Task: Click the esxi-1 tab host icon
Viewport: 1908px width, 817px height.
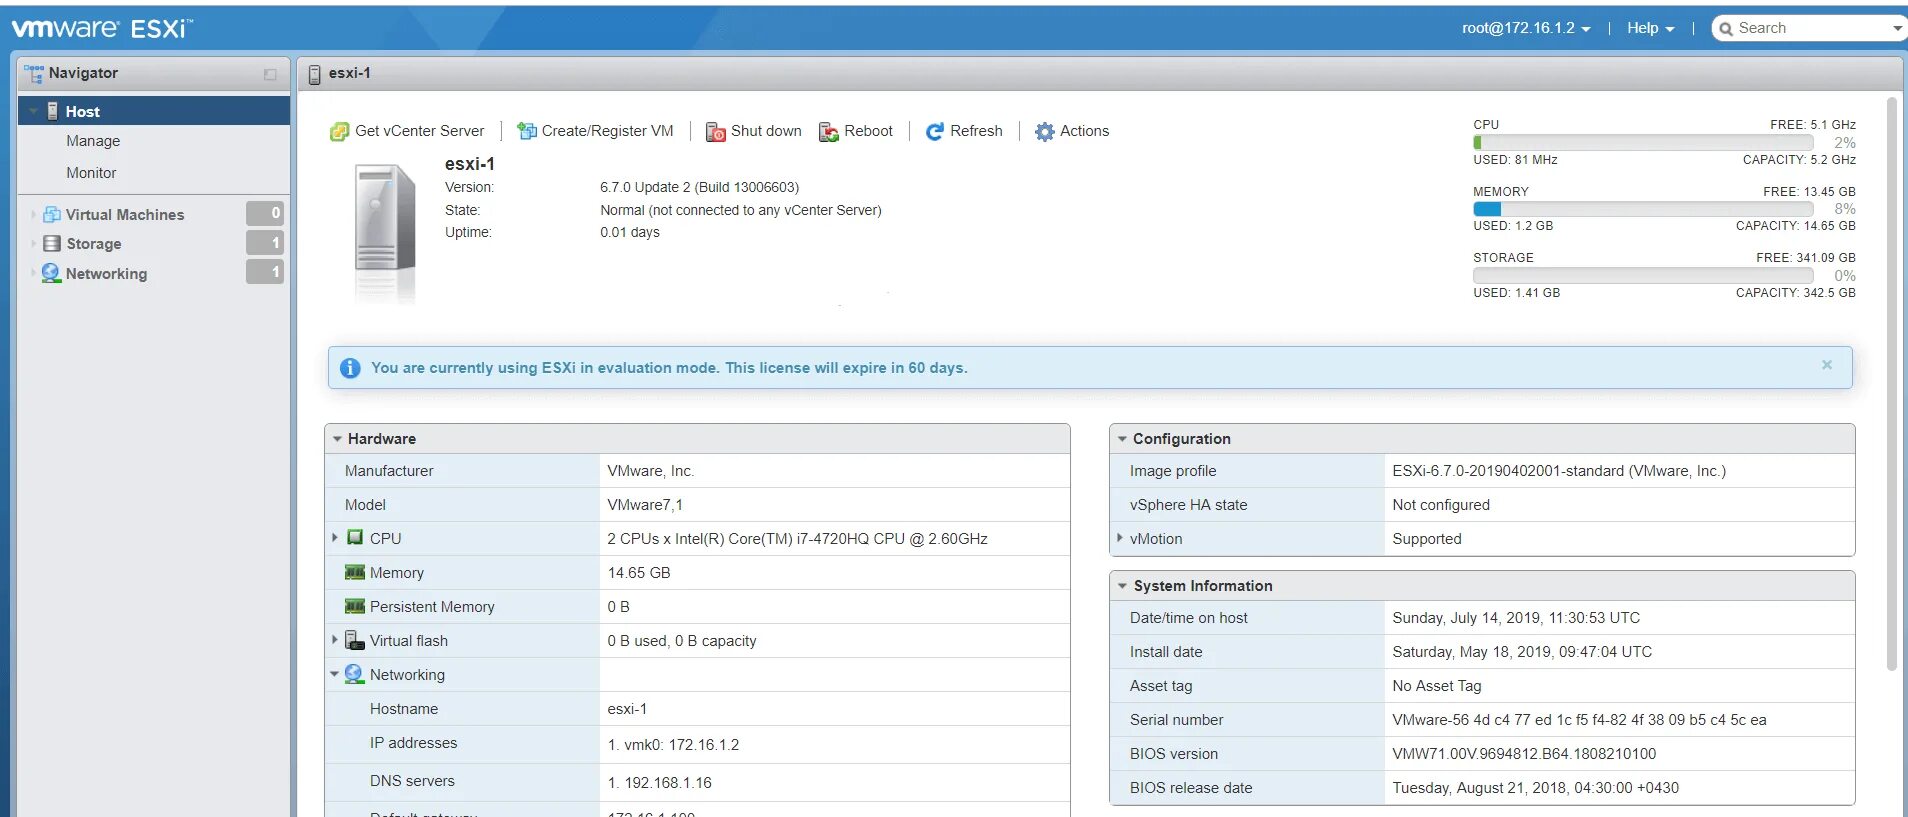Action: 314,74
